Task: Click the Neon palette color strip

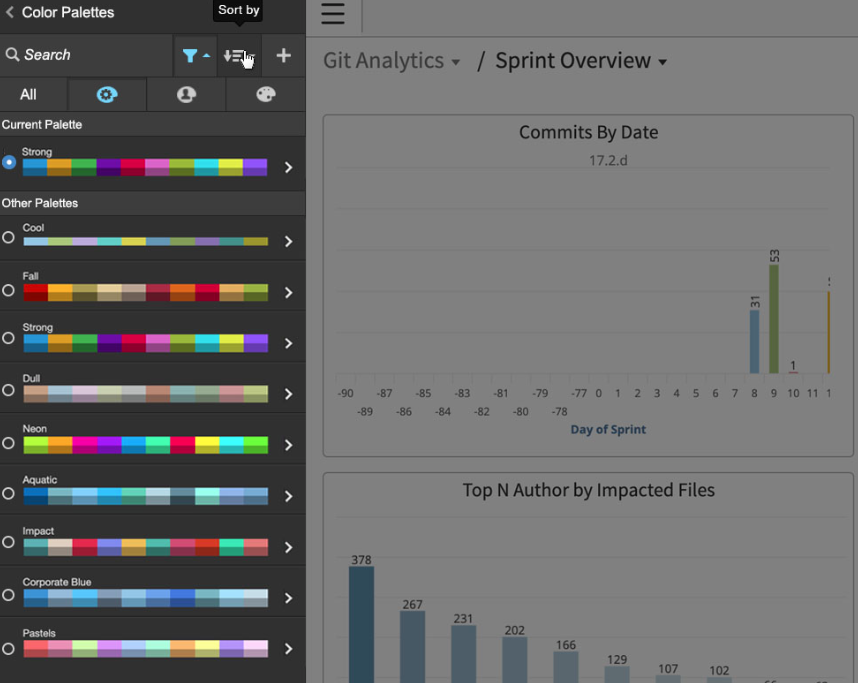Action: [x=146, y=445]
